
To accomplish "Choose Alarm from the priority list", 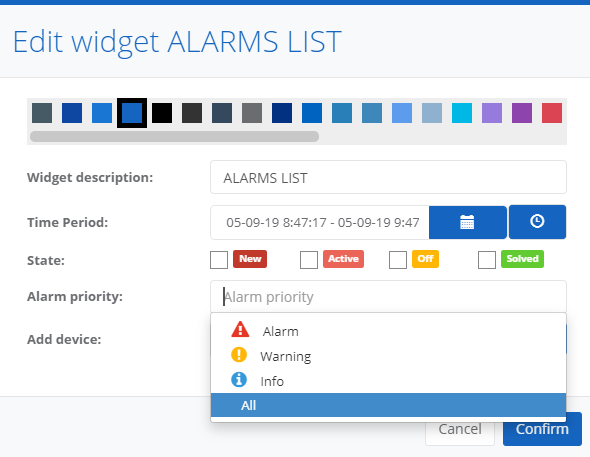I will [388, 331].
